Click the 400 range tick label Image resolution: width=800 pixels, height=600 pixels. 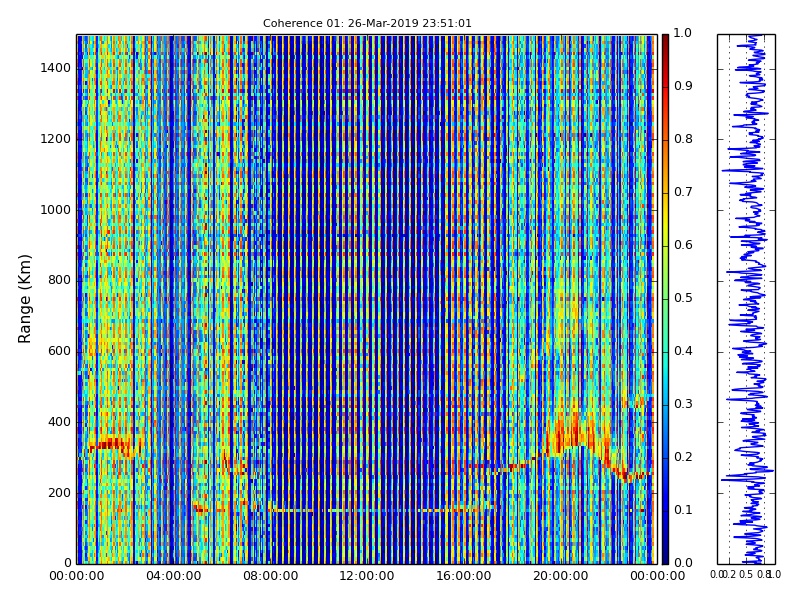click(59, 422)
